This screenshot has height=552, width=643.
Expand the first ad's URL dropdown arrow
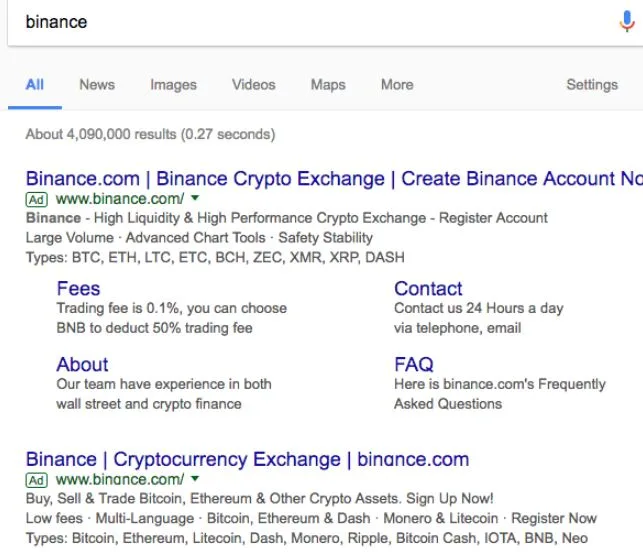195,199
